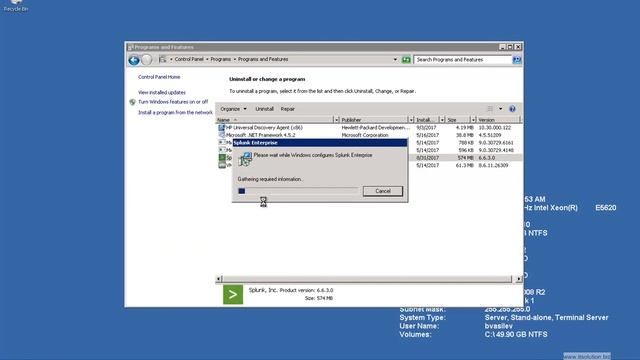
Task: Click the scrollbar right arrow
Action: click(x=518, y=279)
